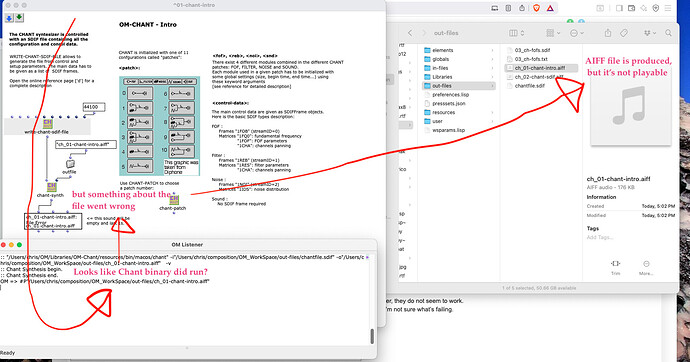Click the OM Listener title bar
The width and height of the screenshot is (690, 362).
tap(188, 245)
